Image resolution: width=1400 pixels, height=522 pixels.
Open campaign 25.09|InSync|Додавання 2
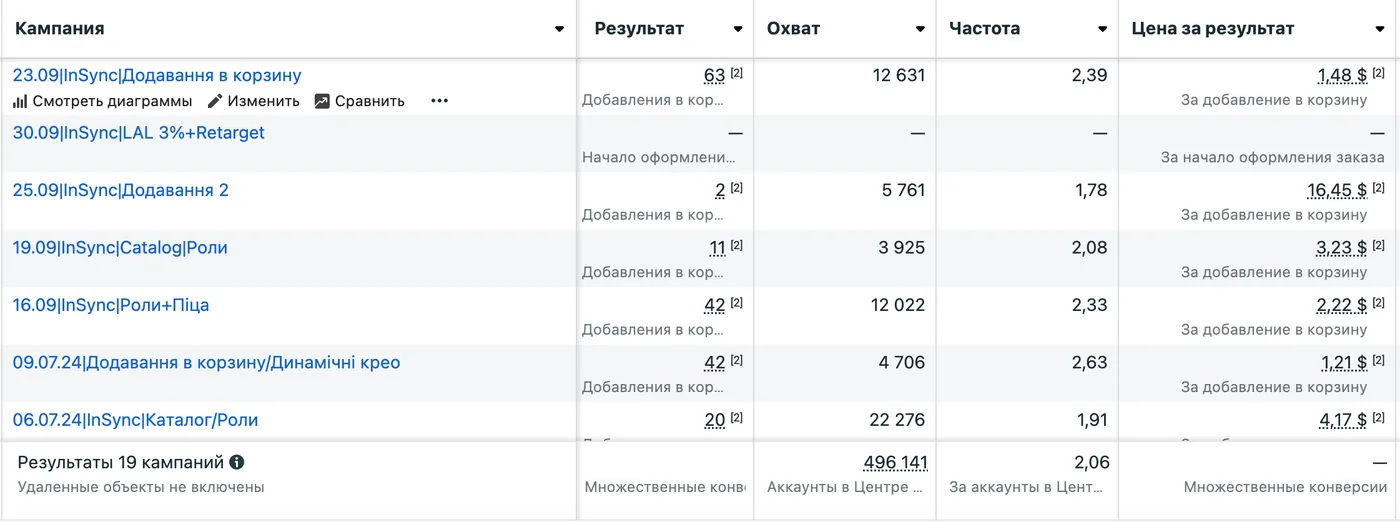click(121, 190)
